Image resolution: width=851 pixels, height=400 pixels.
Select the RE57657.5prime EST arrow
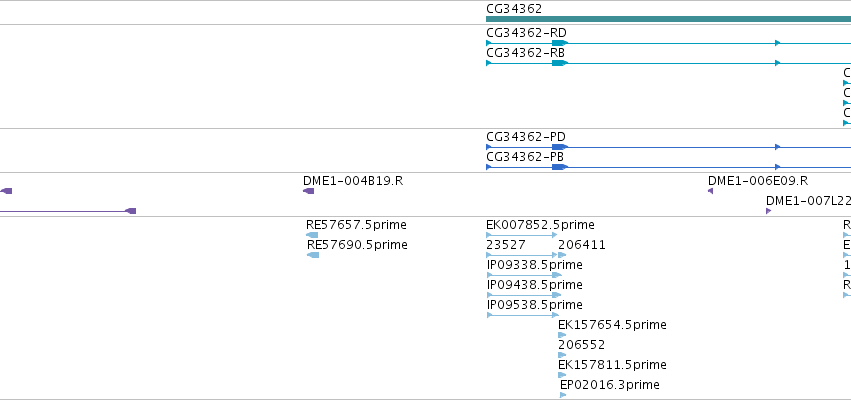[312, 235]
